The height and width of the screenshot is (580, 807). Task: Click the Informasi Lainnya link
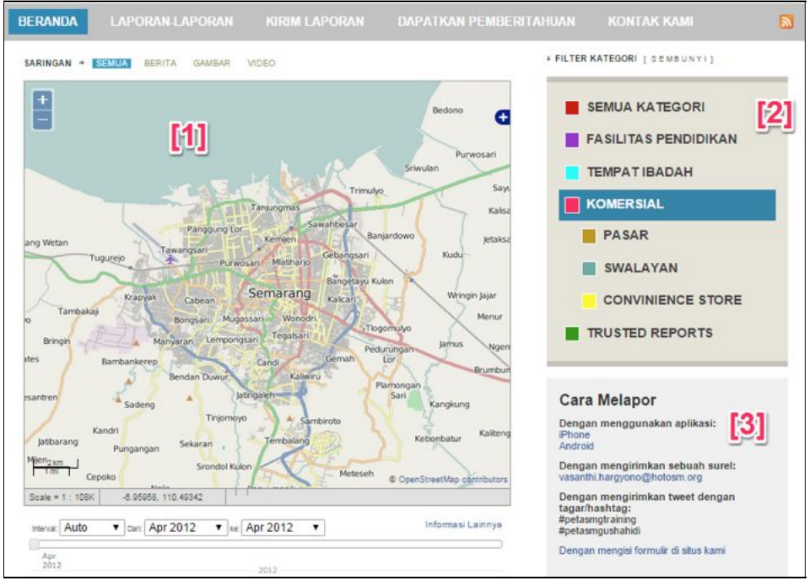(x=463, y=524)
